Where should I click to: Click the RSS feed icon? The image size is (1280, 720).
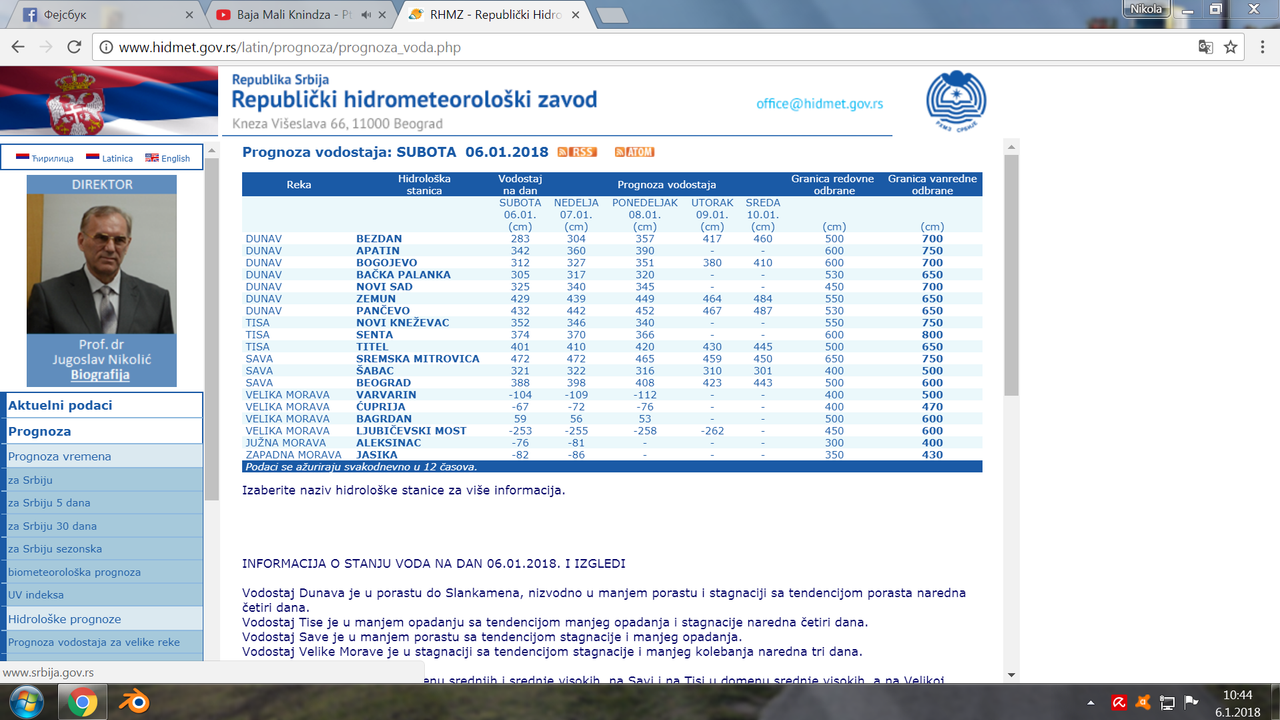click(577, 152)
